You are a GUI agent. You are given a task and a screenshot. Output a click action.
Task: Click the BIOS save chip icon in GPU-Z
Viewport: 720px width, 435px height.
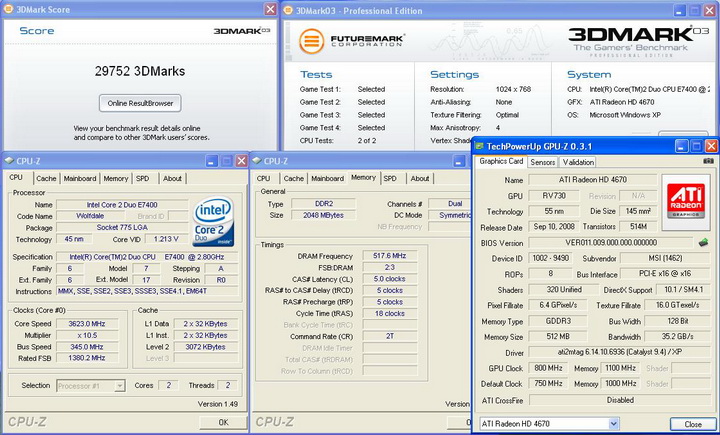click(x=703, y=243)
